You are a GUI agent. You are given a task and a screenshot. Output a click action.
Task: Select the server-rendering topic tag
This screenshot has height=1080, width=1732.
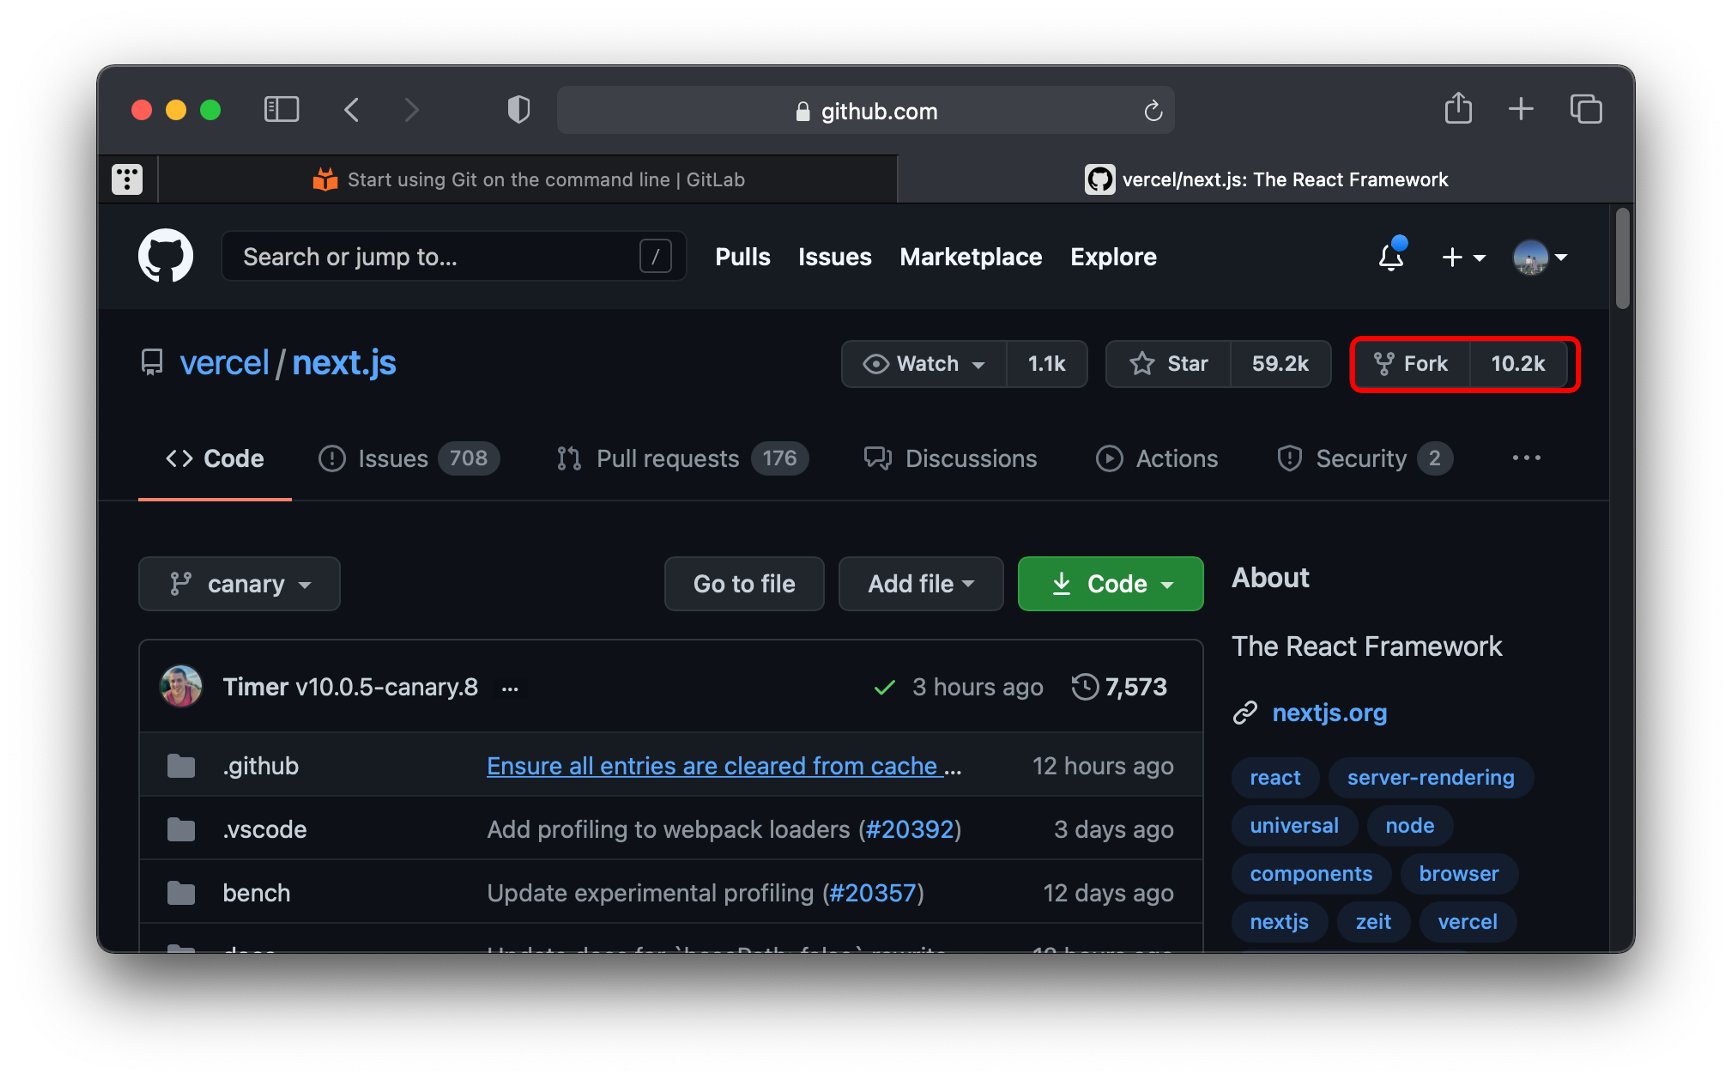tap(1431, 777)
